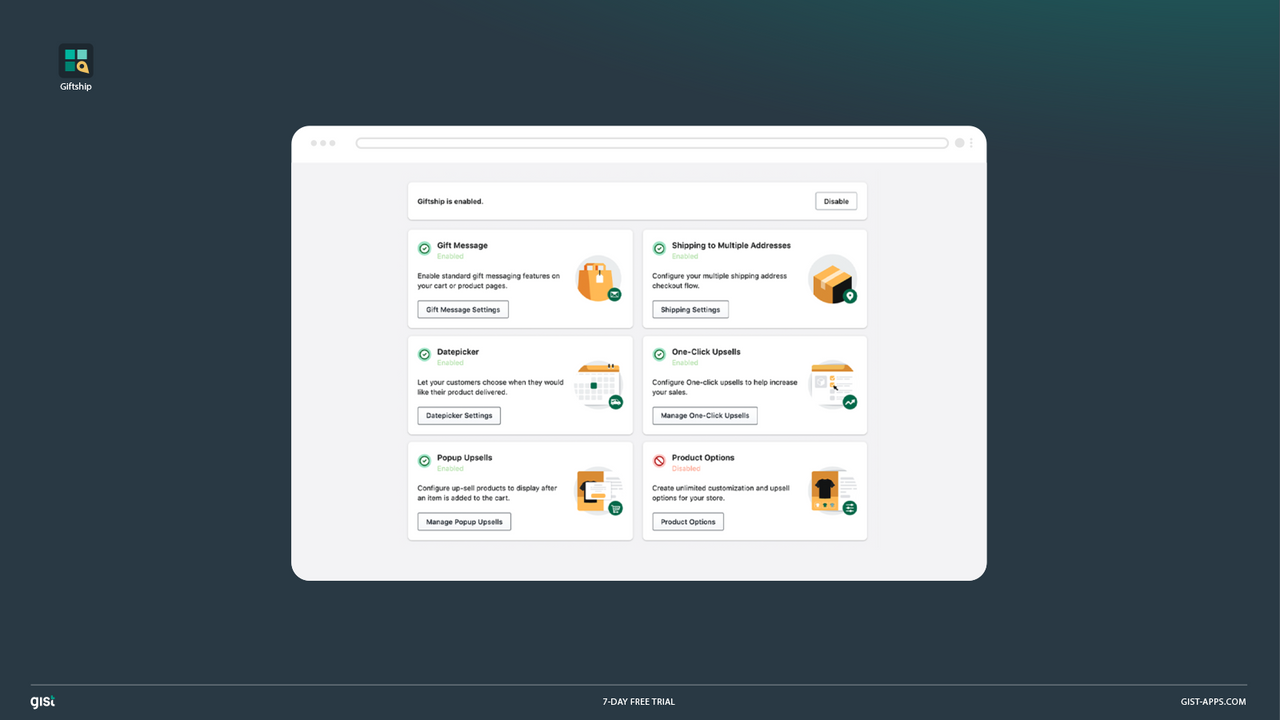Click Manage One-Click Upsells button
1280x720 pixels.
[x=705, y=415]
